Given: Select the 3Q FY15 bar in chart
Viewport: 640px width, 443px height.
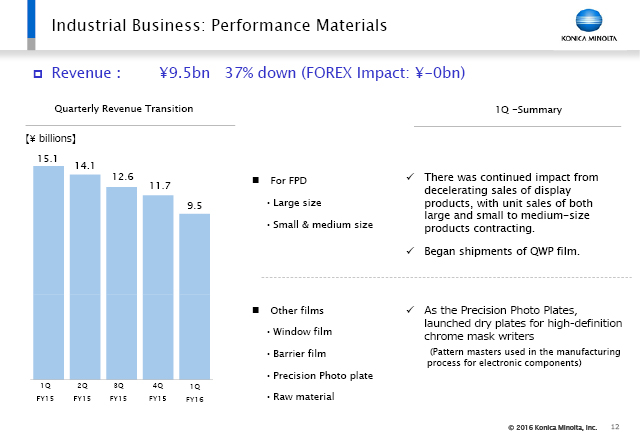Looking at the screenshot, I should (122, 283).
